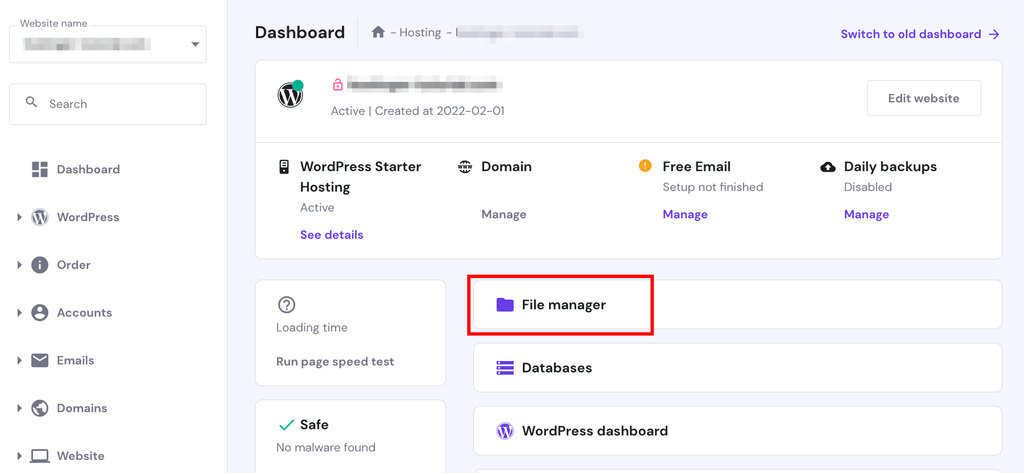Click the Domains globe icon in sidebar
The height and width of the screenshot is (473, 1024).
point(40,408)
